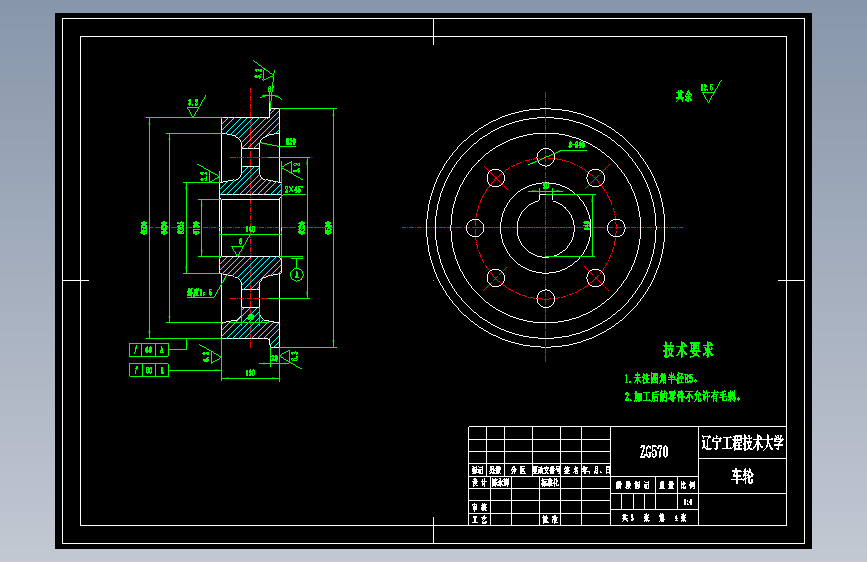The width and height of the screenshot is (867, 562).
Task: Select the 阶段标记 header cell
Action: pyautogui.click(x=633, y=485)
